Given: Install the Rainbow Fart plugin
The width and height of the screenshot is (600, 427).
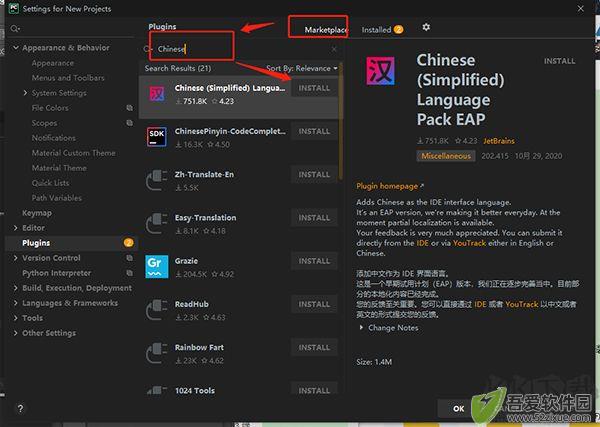Looking at the screenshot, I should 314,347.
